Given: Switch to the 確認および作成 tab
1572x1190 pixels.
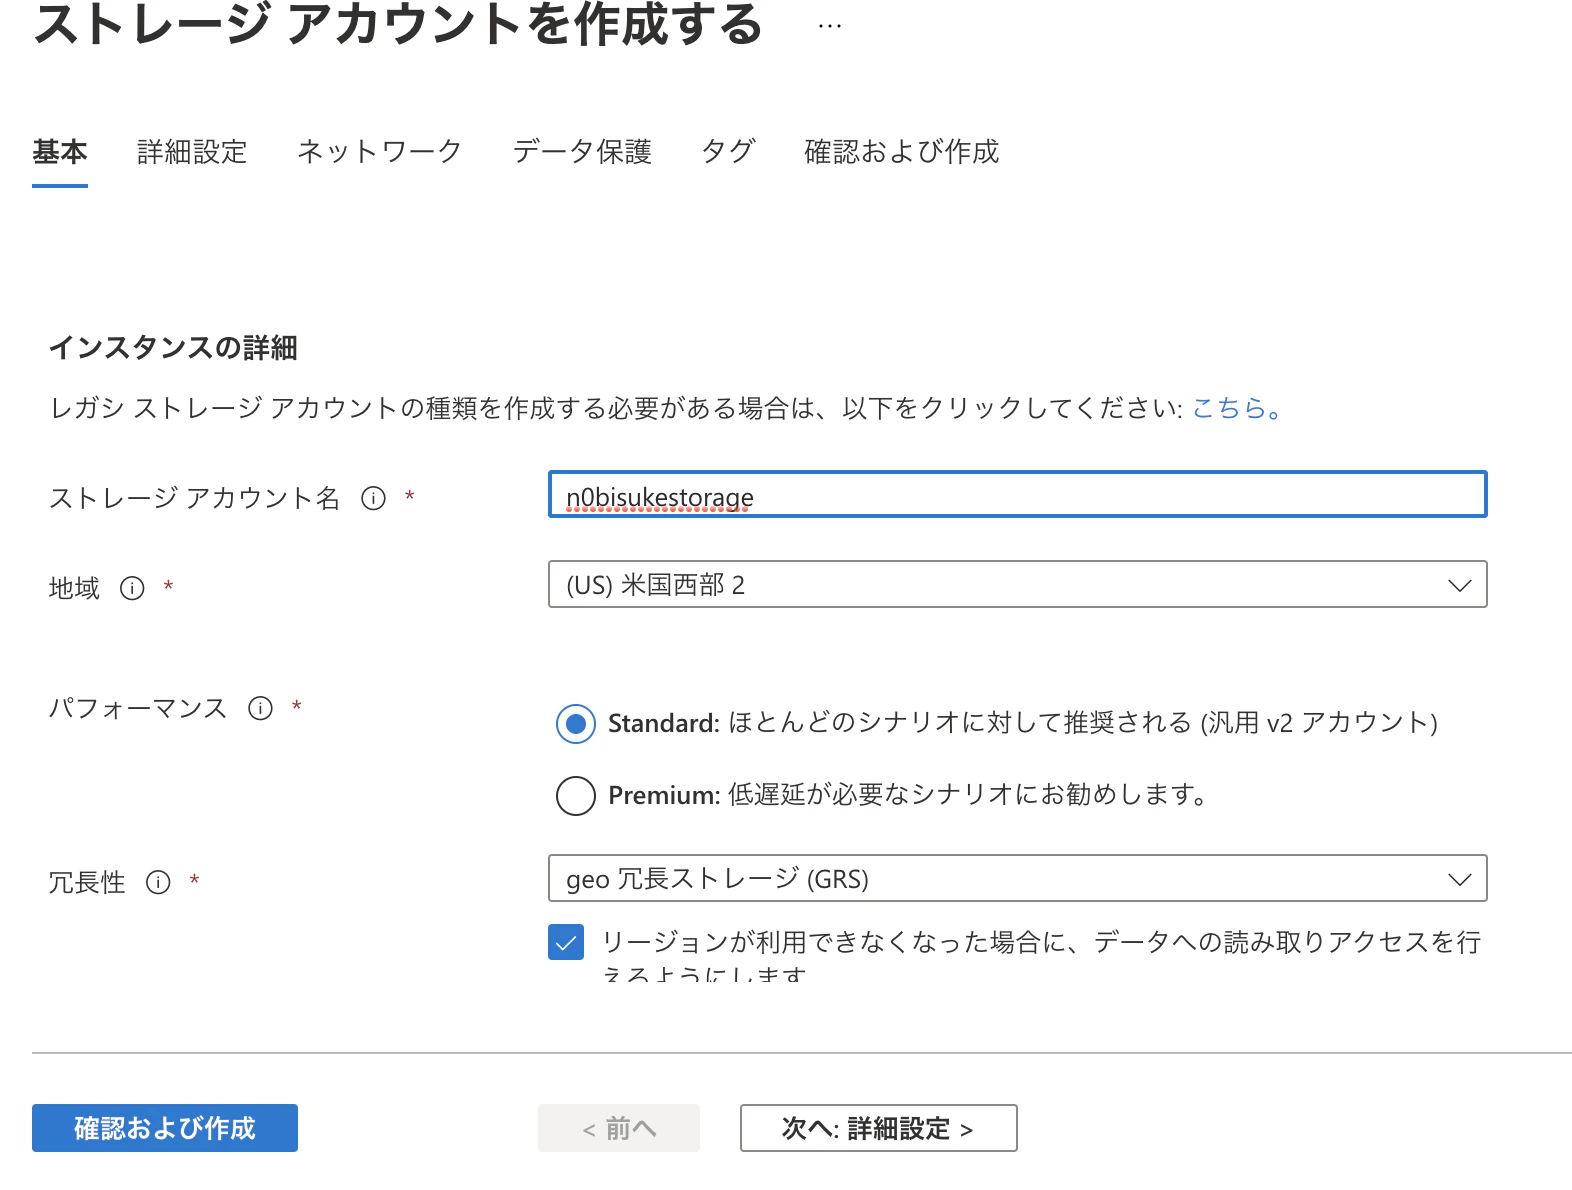Looking at the screenshot, I should [x=902, y=152].
